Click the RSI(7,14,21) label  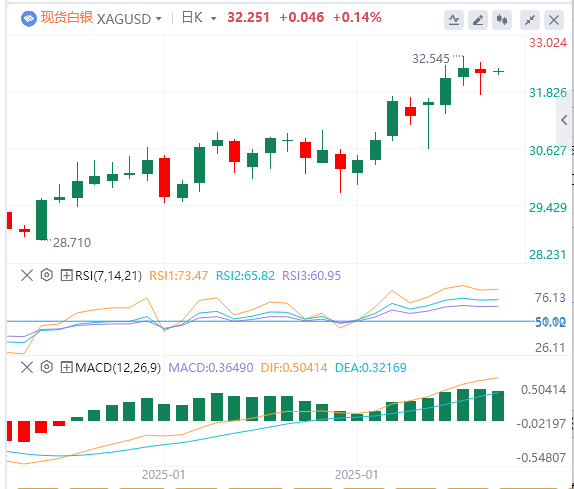click(108, 276)
